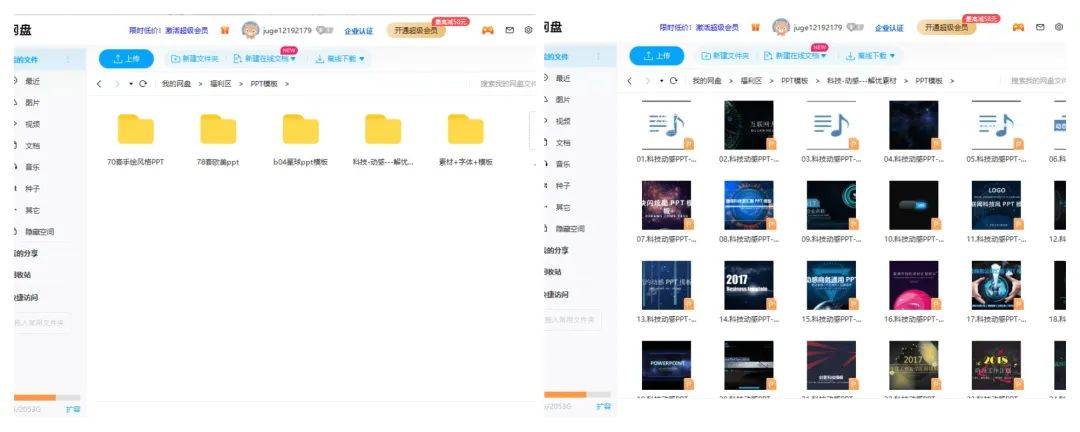Viewport: 1080px width, 432px height.
Task: Open the b04星球ppt模板 folder in left window
Action: [300, 129]
